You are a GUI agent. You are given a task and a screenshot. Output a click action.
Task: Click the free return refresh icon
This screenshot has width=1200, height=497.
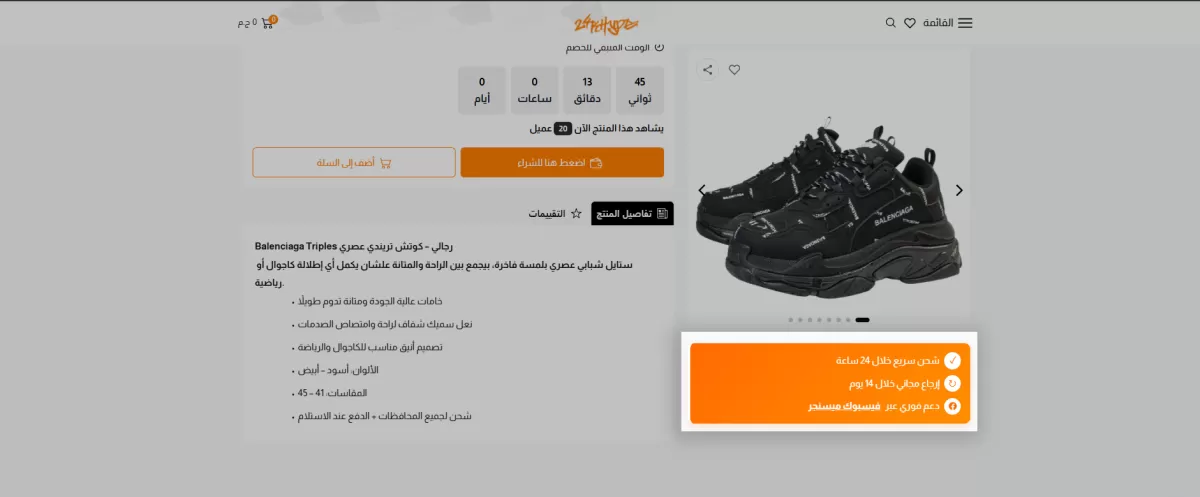(953, 383)
